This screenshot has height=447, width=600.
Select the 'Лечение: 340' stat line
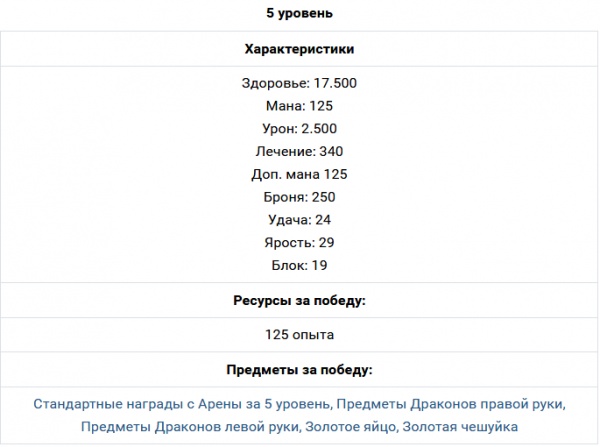click(300, 151)
